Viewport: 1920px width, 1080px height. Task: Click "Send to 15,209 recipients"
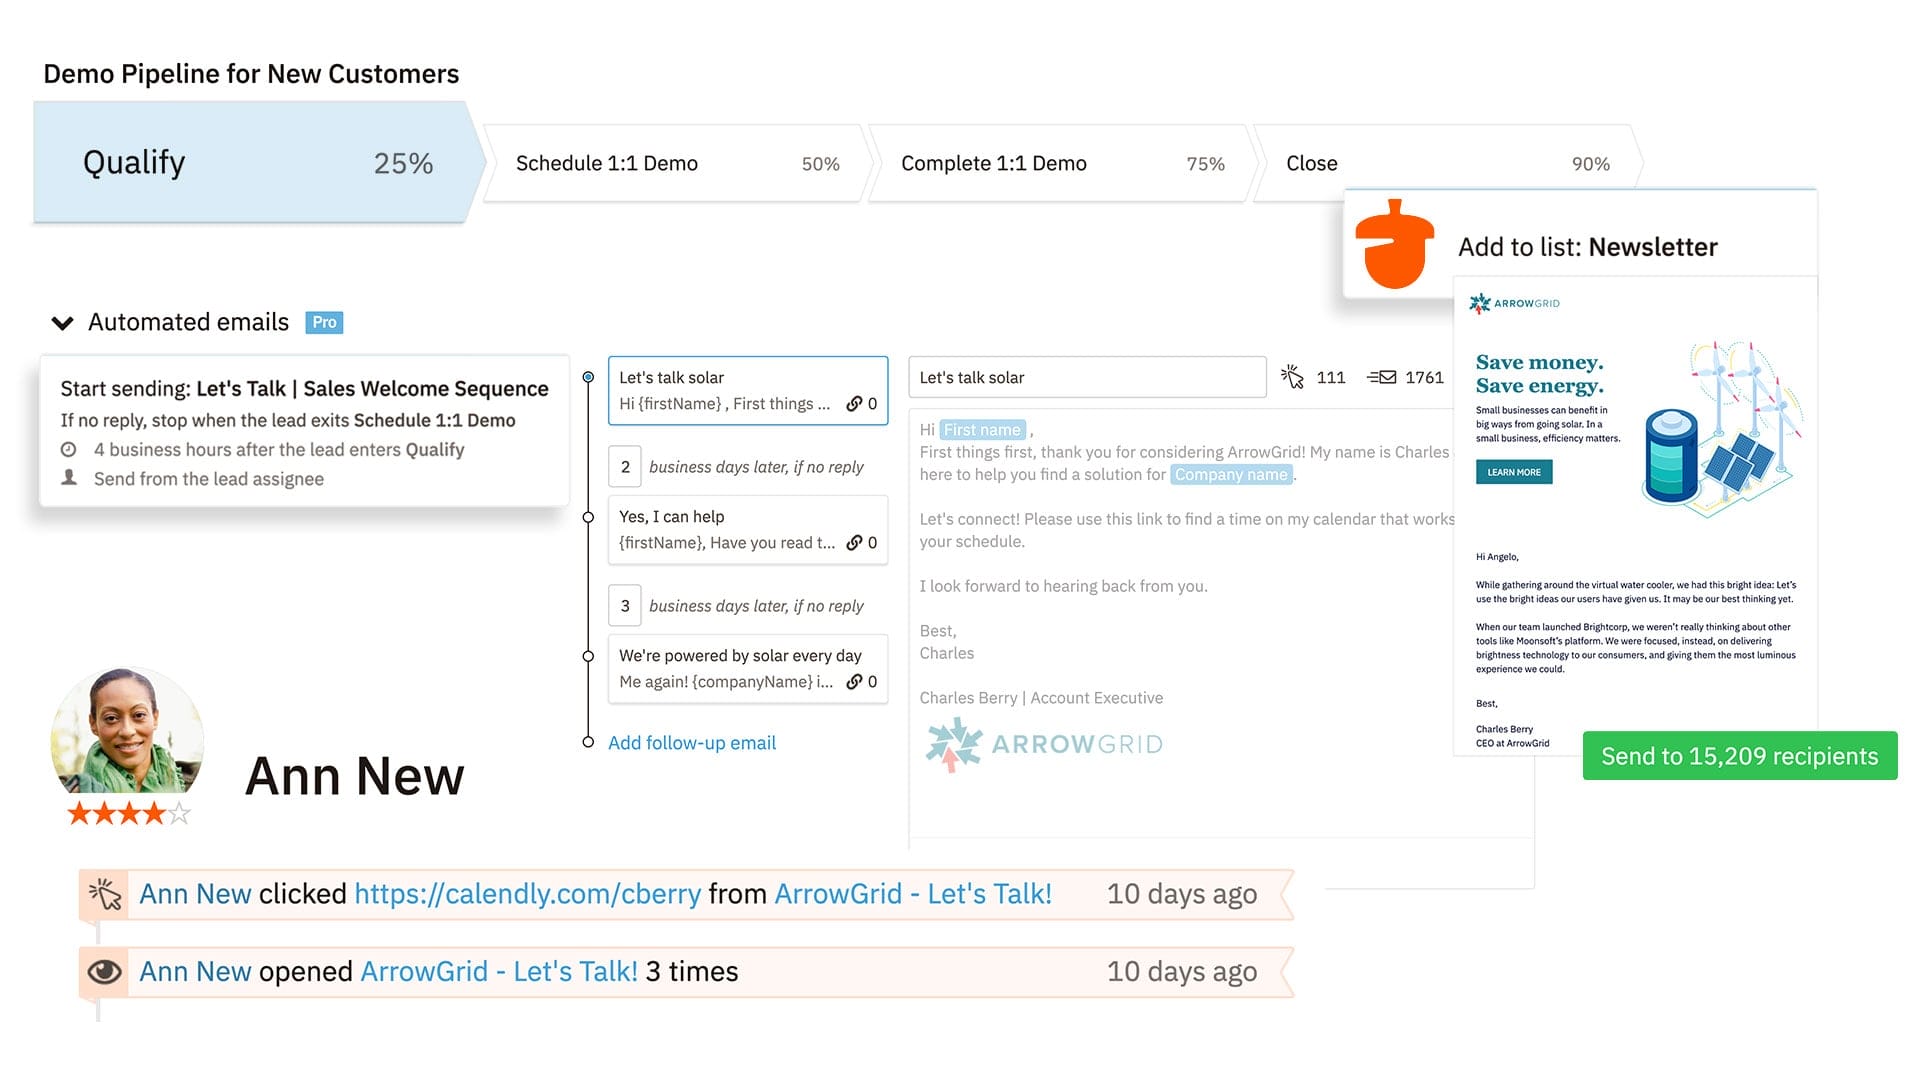1740,756
